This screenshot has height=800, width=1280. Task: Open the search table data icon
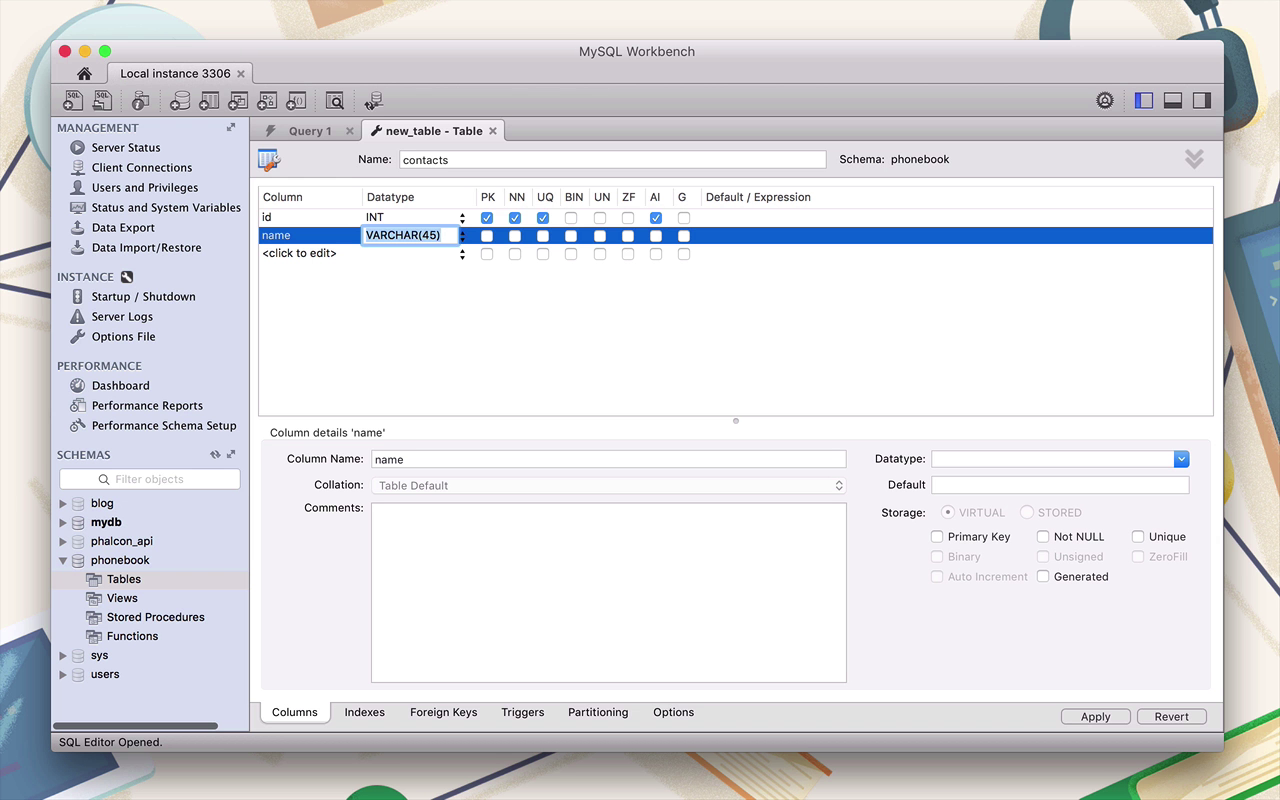pos(334,100)
